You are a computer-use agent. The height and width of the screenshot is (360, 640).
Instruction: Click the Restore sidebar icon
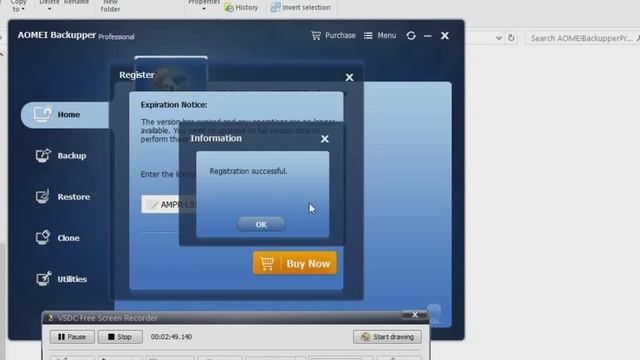(42, 196)
